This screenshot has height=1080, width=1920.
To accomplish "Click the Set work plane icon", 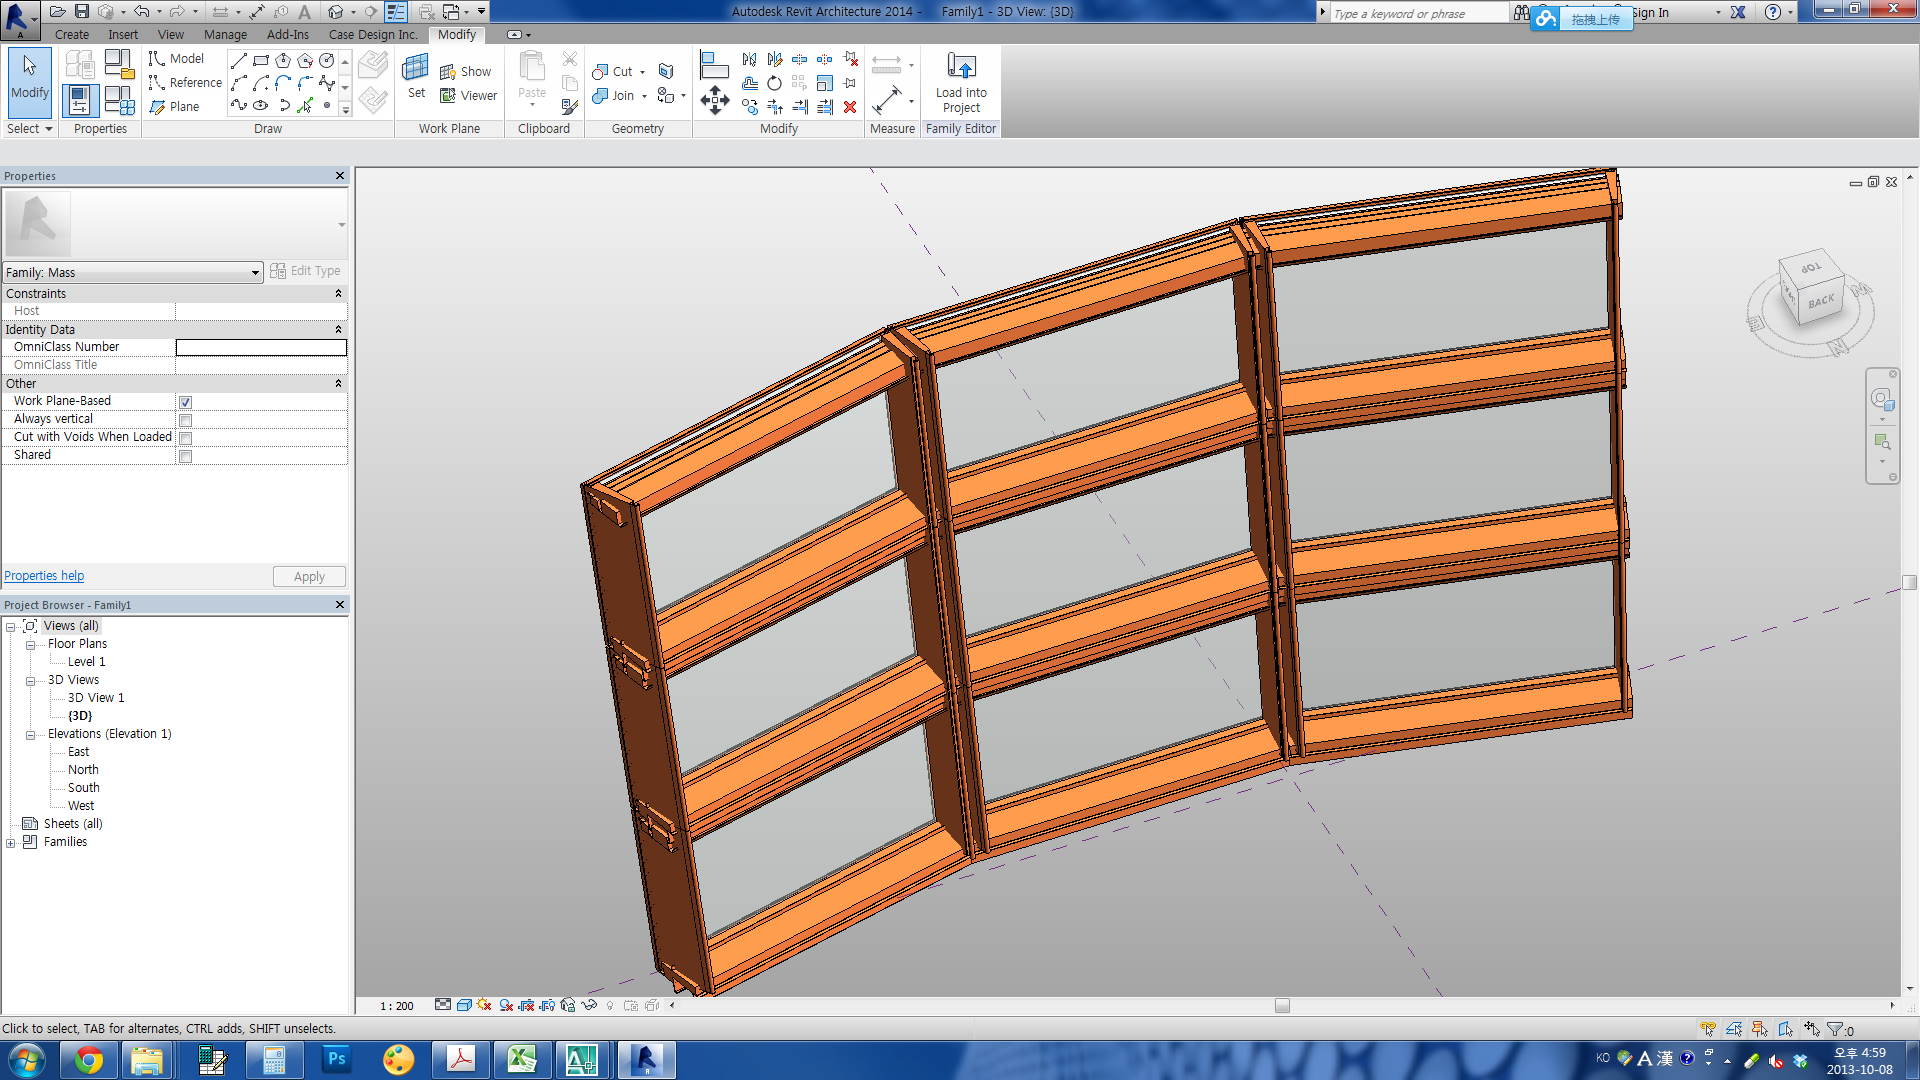I will [x=416, y=77].
